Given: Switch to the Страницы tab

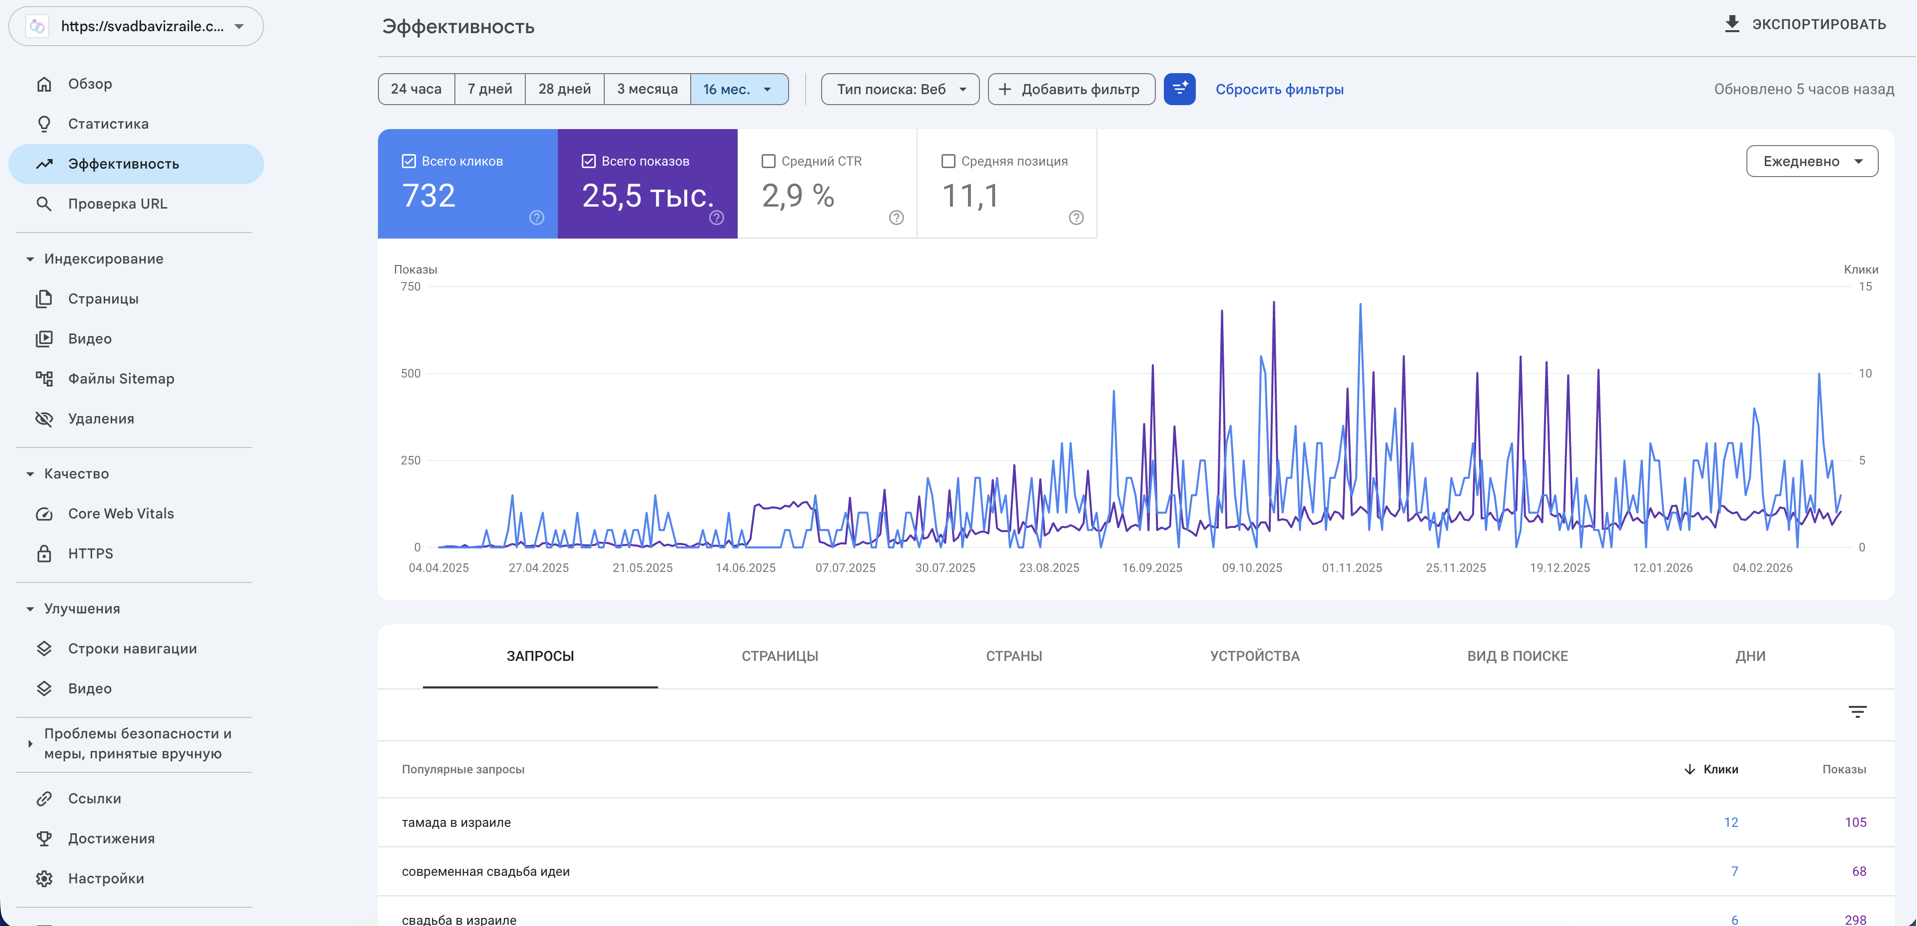Looking at the screenshot, I should point(779,656).
